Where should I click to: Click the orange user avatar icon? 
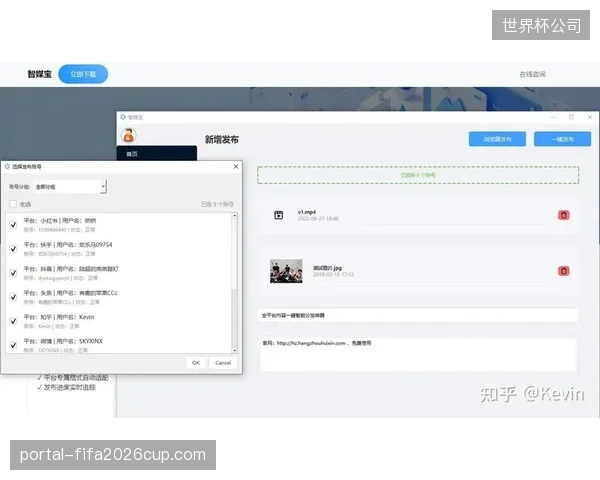[x=129, y=135]
